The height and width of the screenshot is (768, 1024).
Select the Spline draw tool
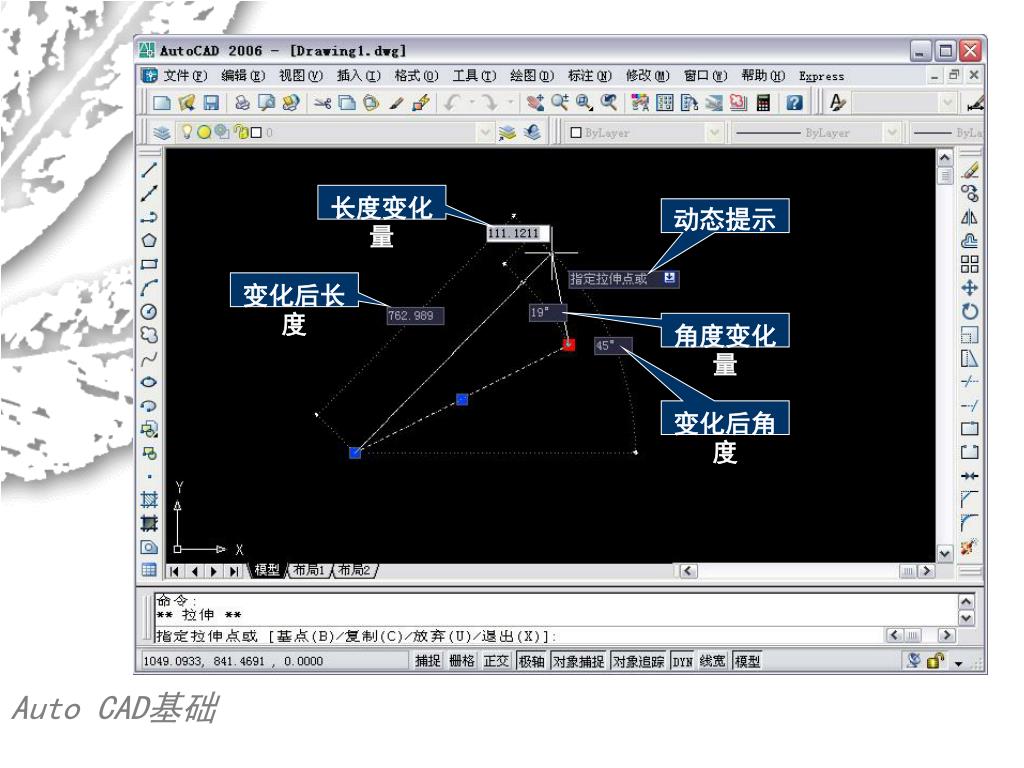coord(150,359)
